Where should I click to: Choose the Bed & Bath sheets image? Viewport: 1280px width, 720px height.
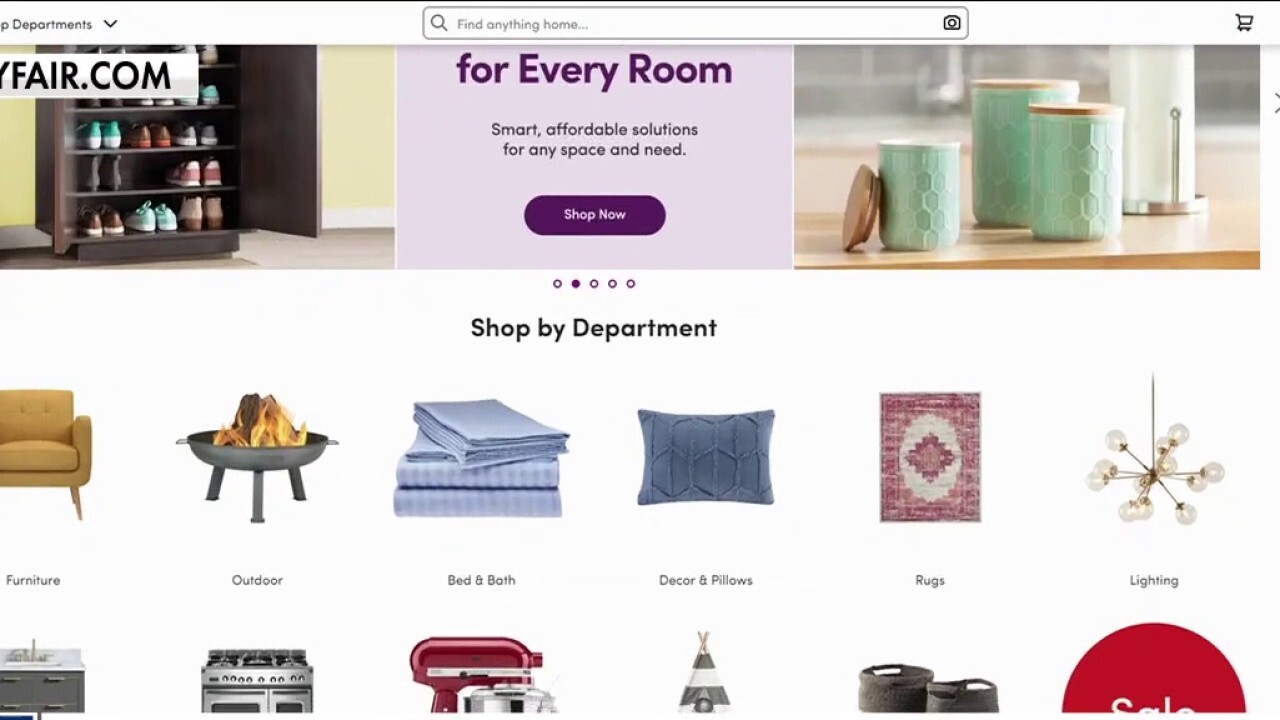[x=481, y=458]
